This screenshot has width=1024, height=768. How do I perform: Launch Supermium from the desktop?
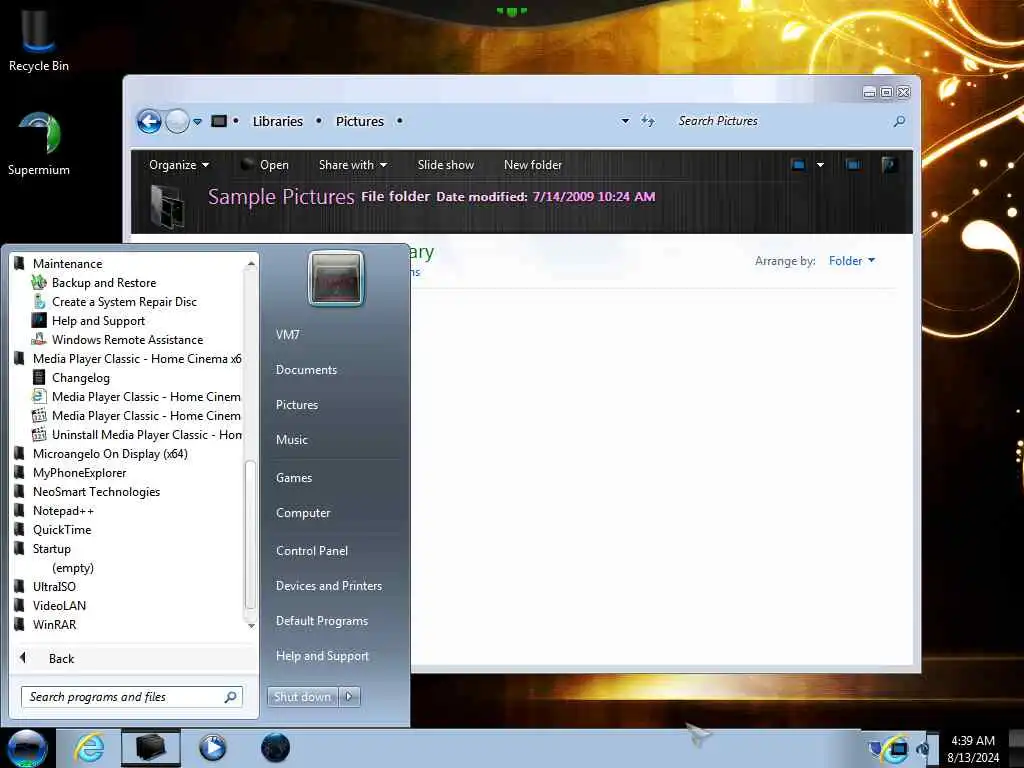click(39, 144)
